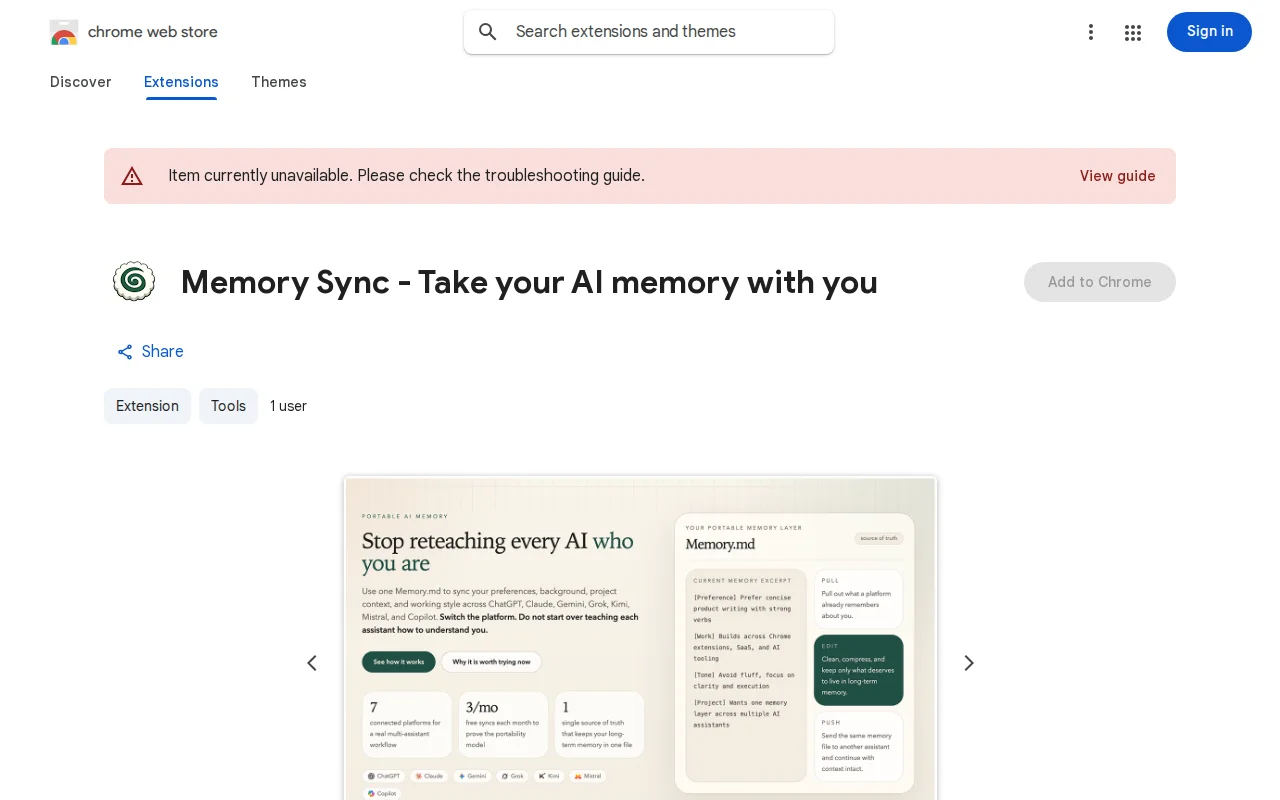The height and width of the screenshot is (800, 1280).
Task: Click the Memory Sync extension icon
Action: [x=134, y=282]
